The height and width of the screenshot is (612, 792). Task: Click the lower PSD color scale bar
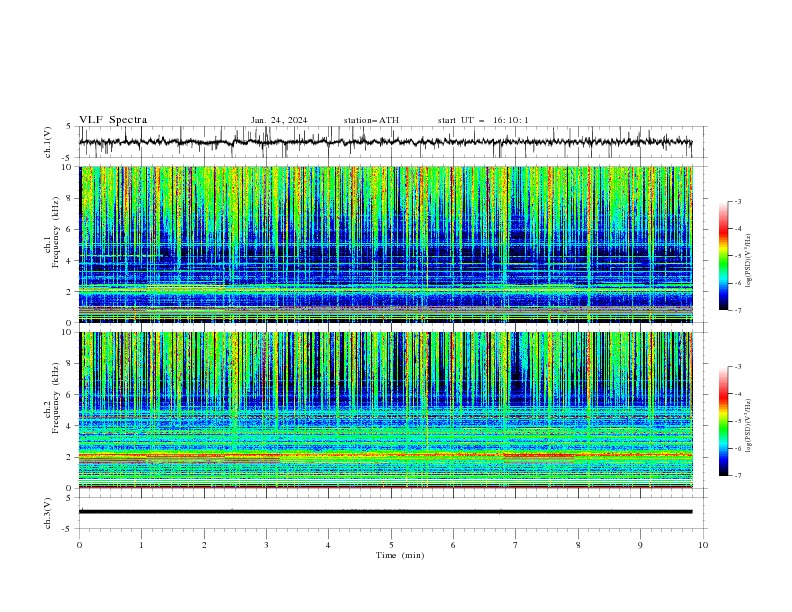[x=723, y=421]
